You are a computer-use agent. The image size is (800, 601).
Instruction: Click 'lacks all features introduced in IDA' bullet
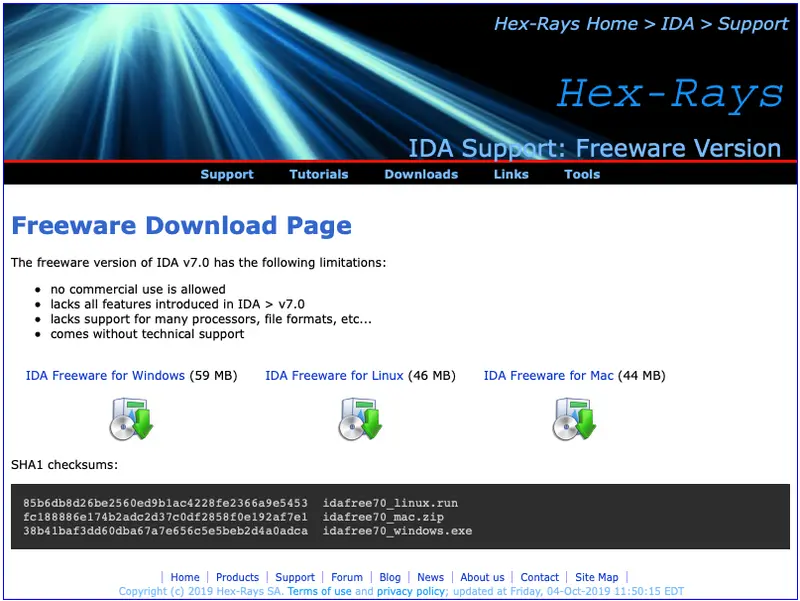pyautogui.click(x=177, y=304)
